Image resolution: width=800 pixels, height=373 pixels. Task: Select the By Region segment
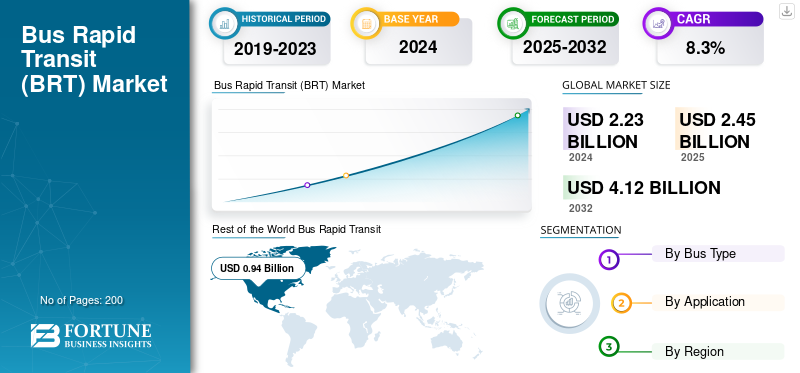click(718, 351)
